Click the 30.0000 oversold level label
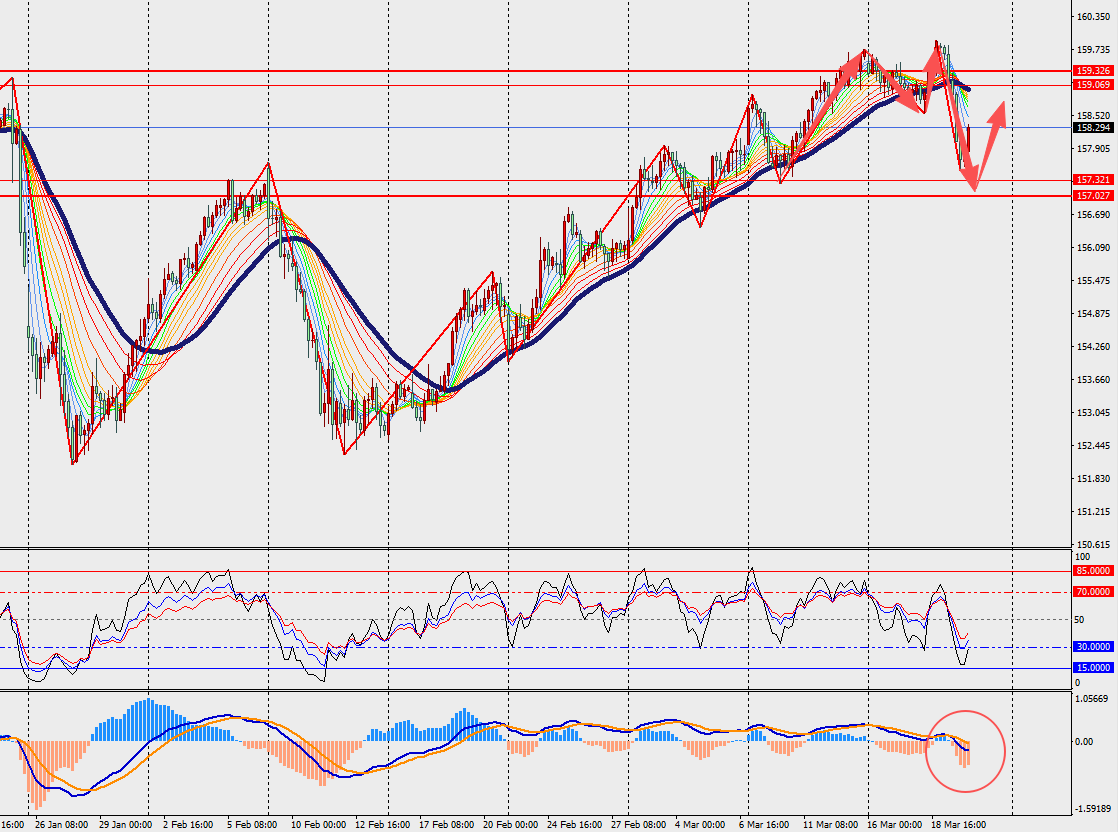Screen dimensions: 1119x832 (1094, 647)
